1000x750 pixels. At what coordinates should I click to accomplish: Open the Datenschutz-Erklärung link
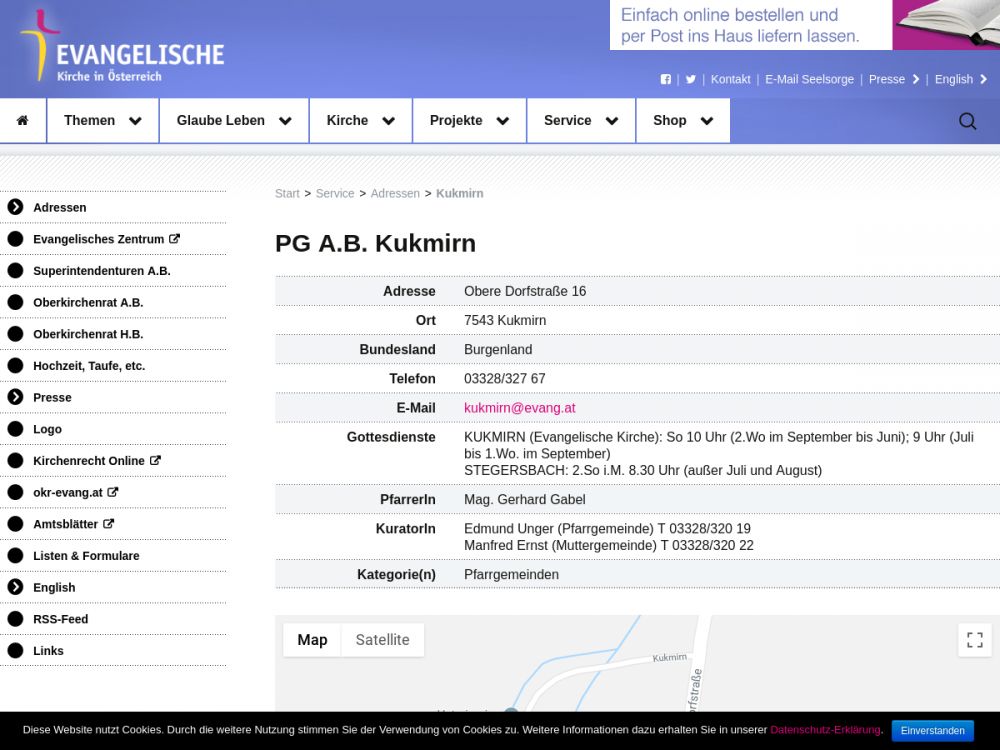[x=825, y=730]
